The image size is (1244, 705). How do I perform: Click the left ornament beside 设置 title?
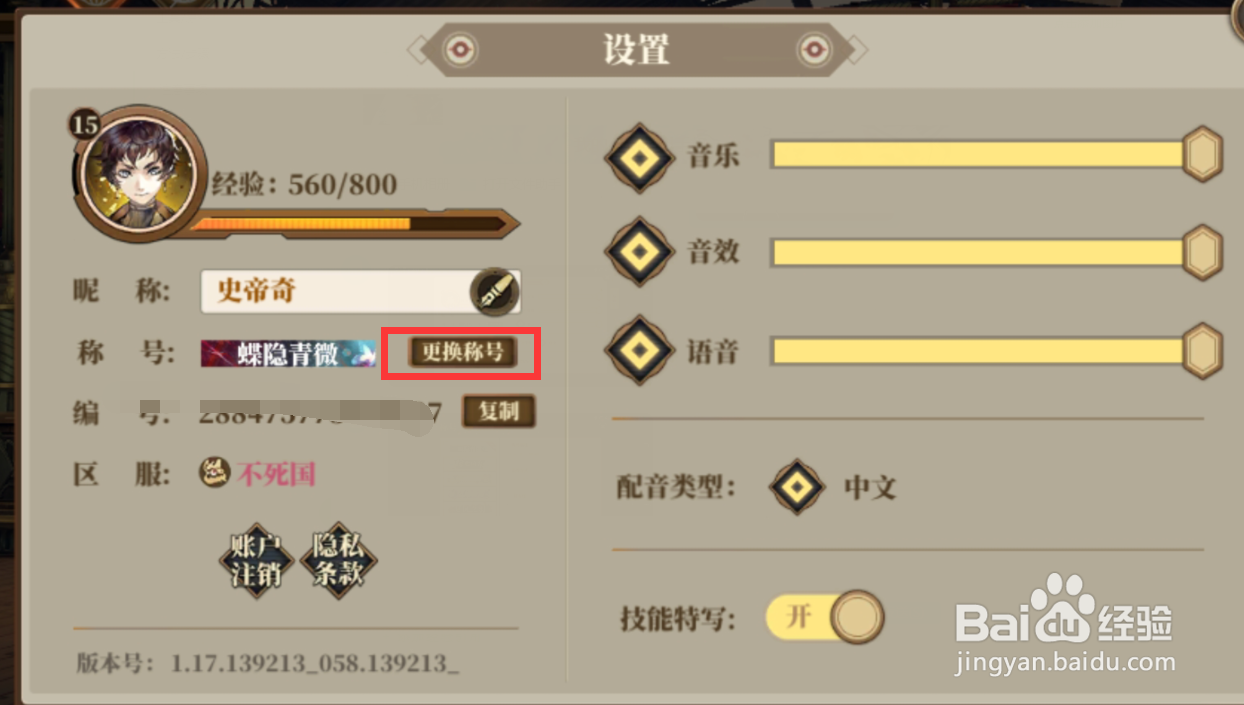460,50
